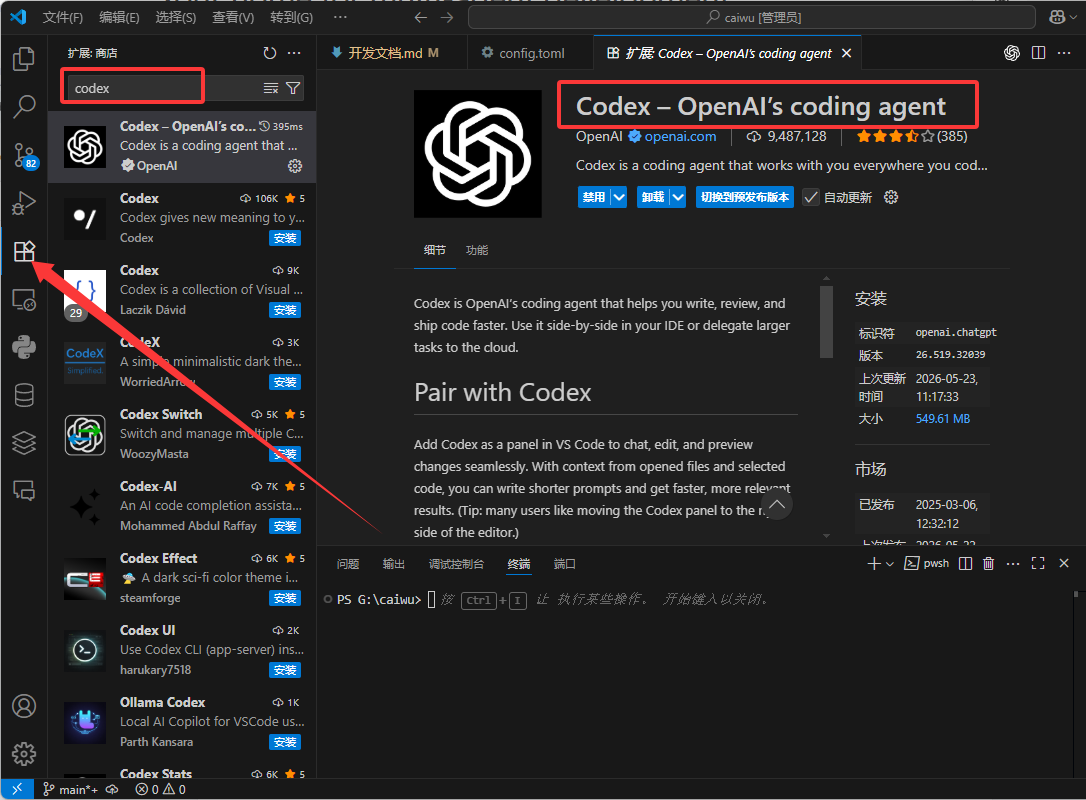
Task: Show hidden menu bar items via ellipsis
Action: click(340, 17)
